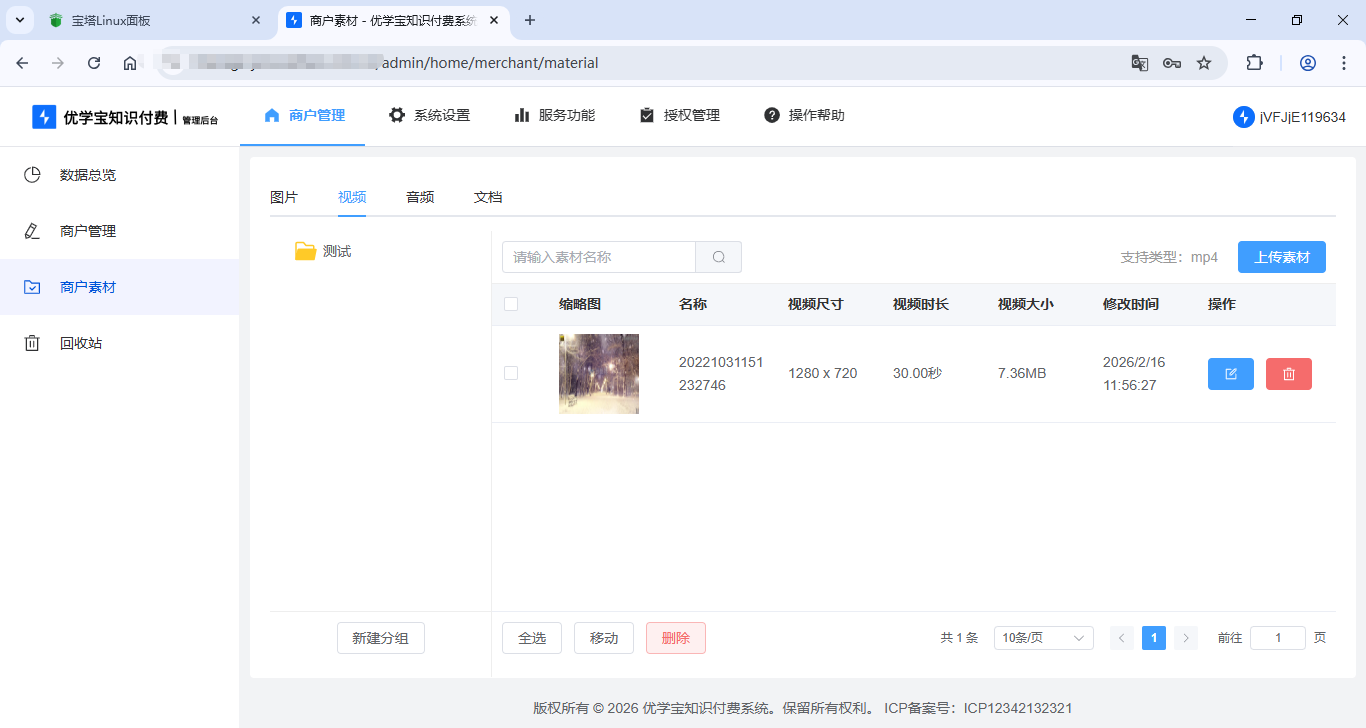Open the 10条/页 page size dropdown
The height and width of the screenshot is (728, 1366).
[1043, 637]
